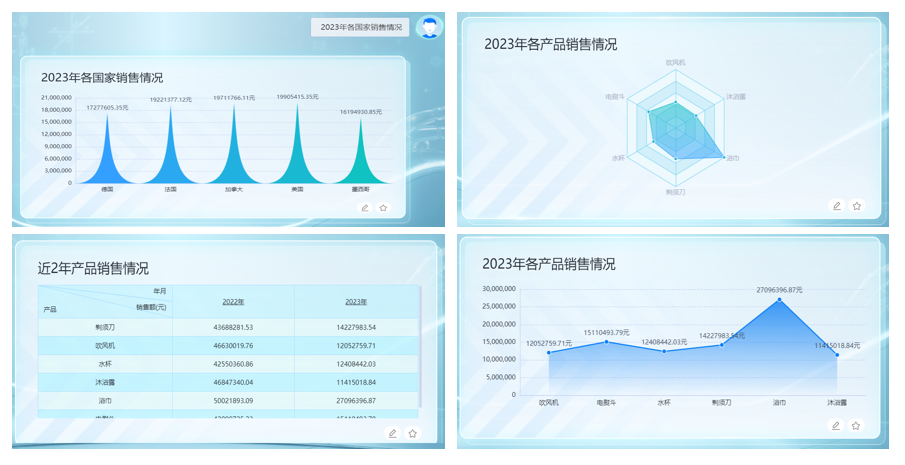Viewport: 905px width, 465px height.
Task: Click the 吹风机 axis label on radar
Action: pyautogui.click(x=676, y=62)
